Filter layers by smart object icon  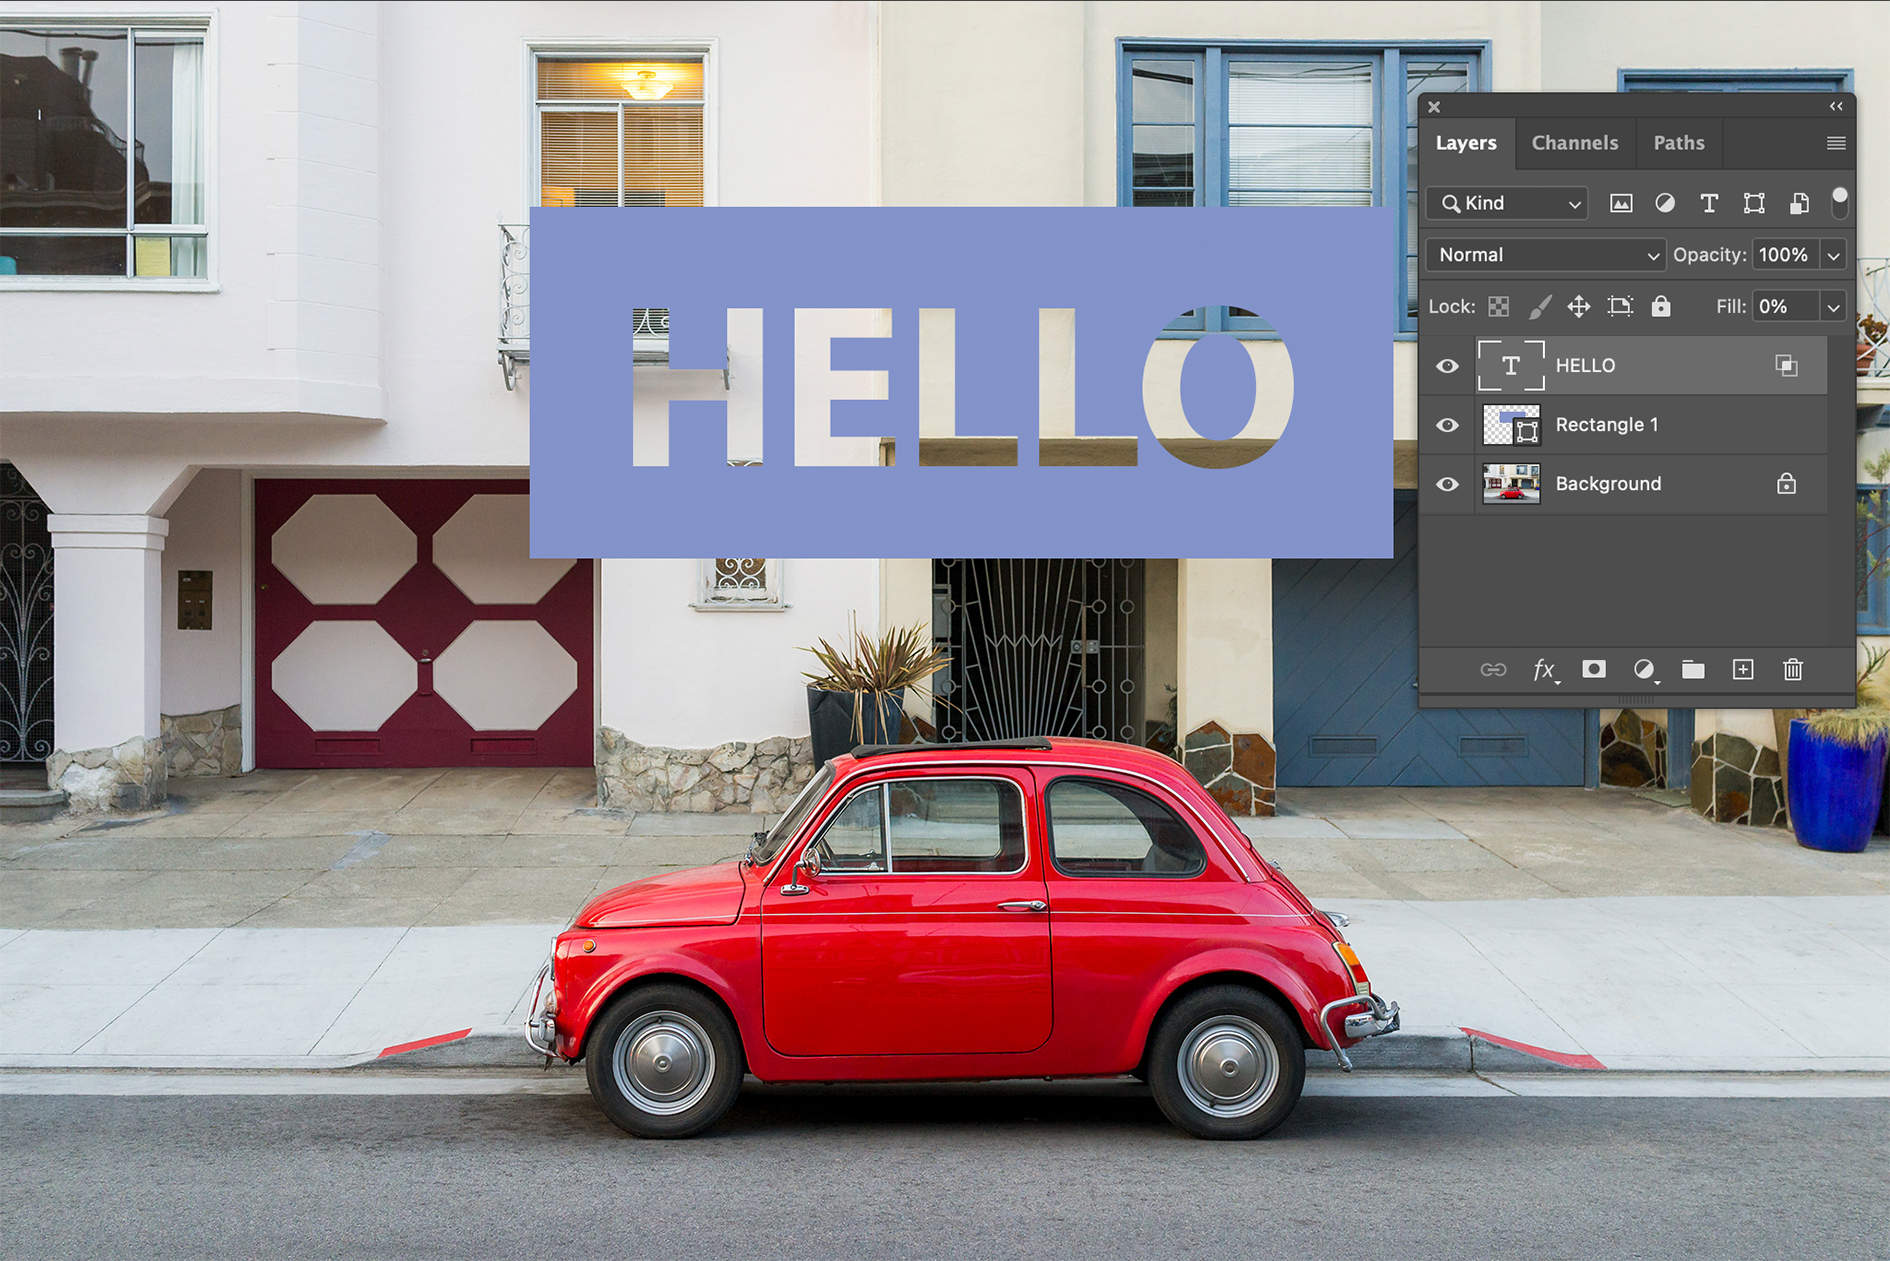tap(1799, 203)
